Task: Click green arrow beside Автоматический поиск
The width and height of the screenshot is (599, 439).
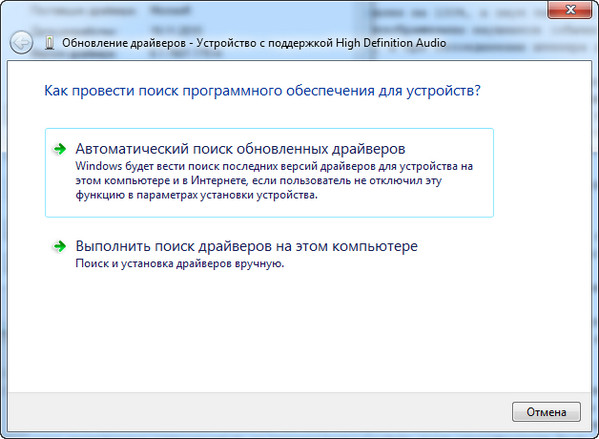Action: (60, 149)
